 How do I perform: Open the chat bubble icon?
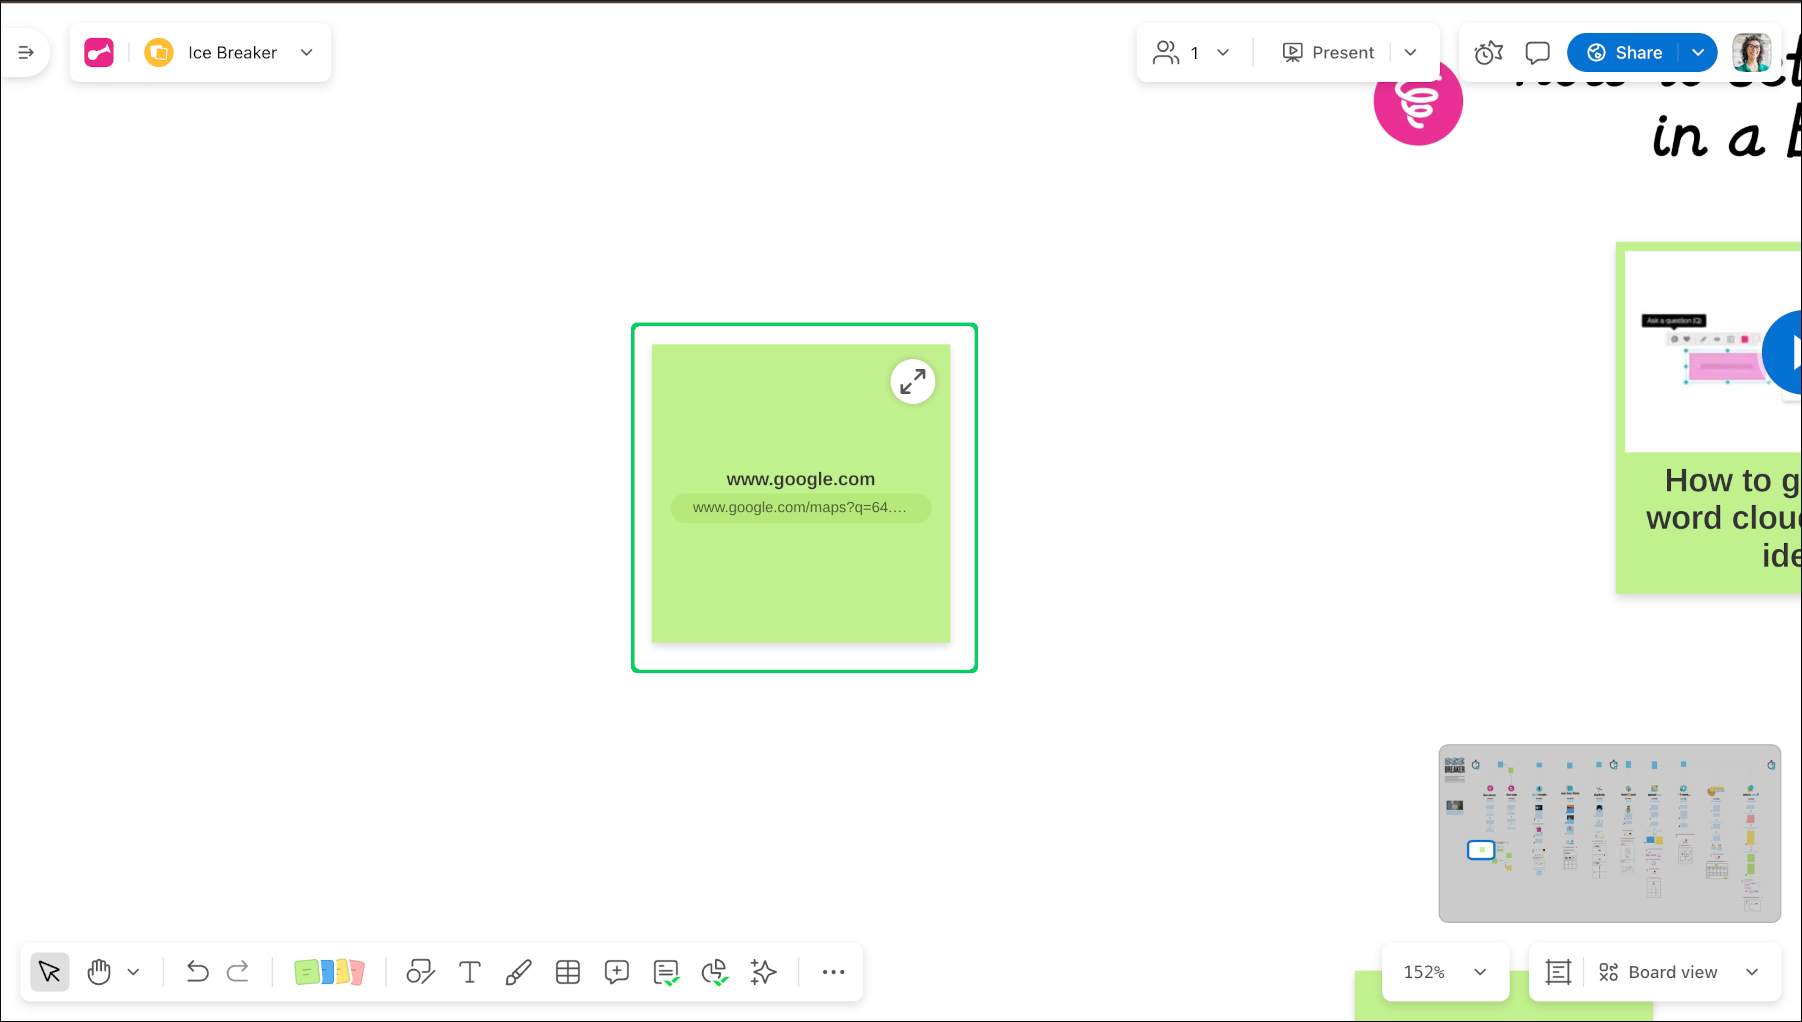tap(1536, 52)
